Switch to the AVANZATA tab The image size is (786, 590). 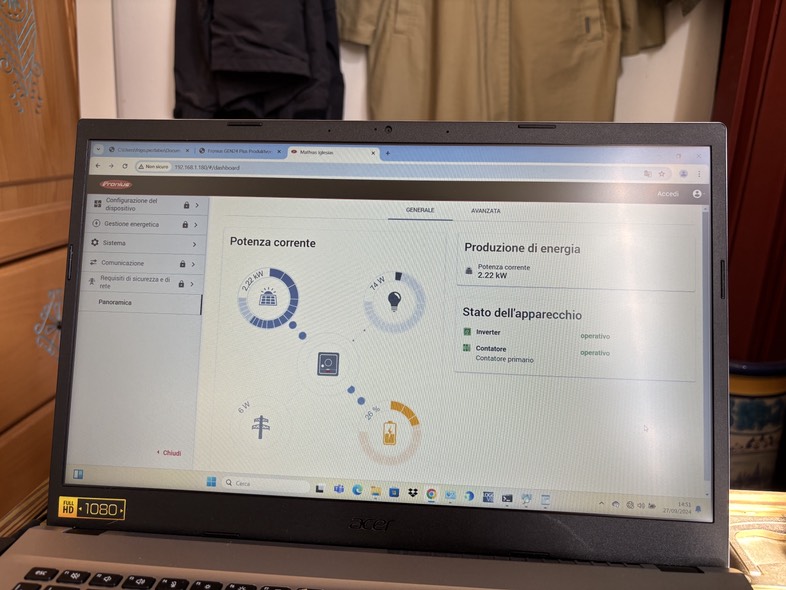[x=486, y=211]
